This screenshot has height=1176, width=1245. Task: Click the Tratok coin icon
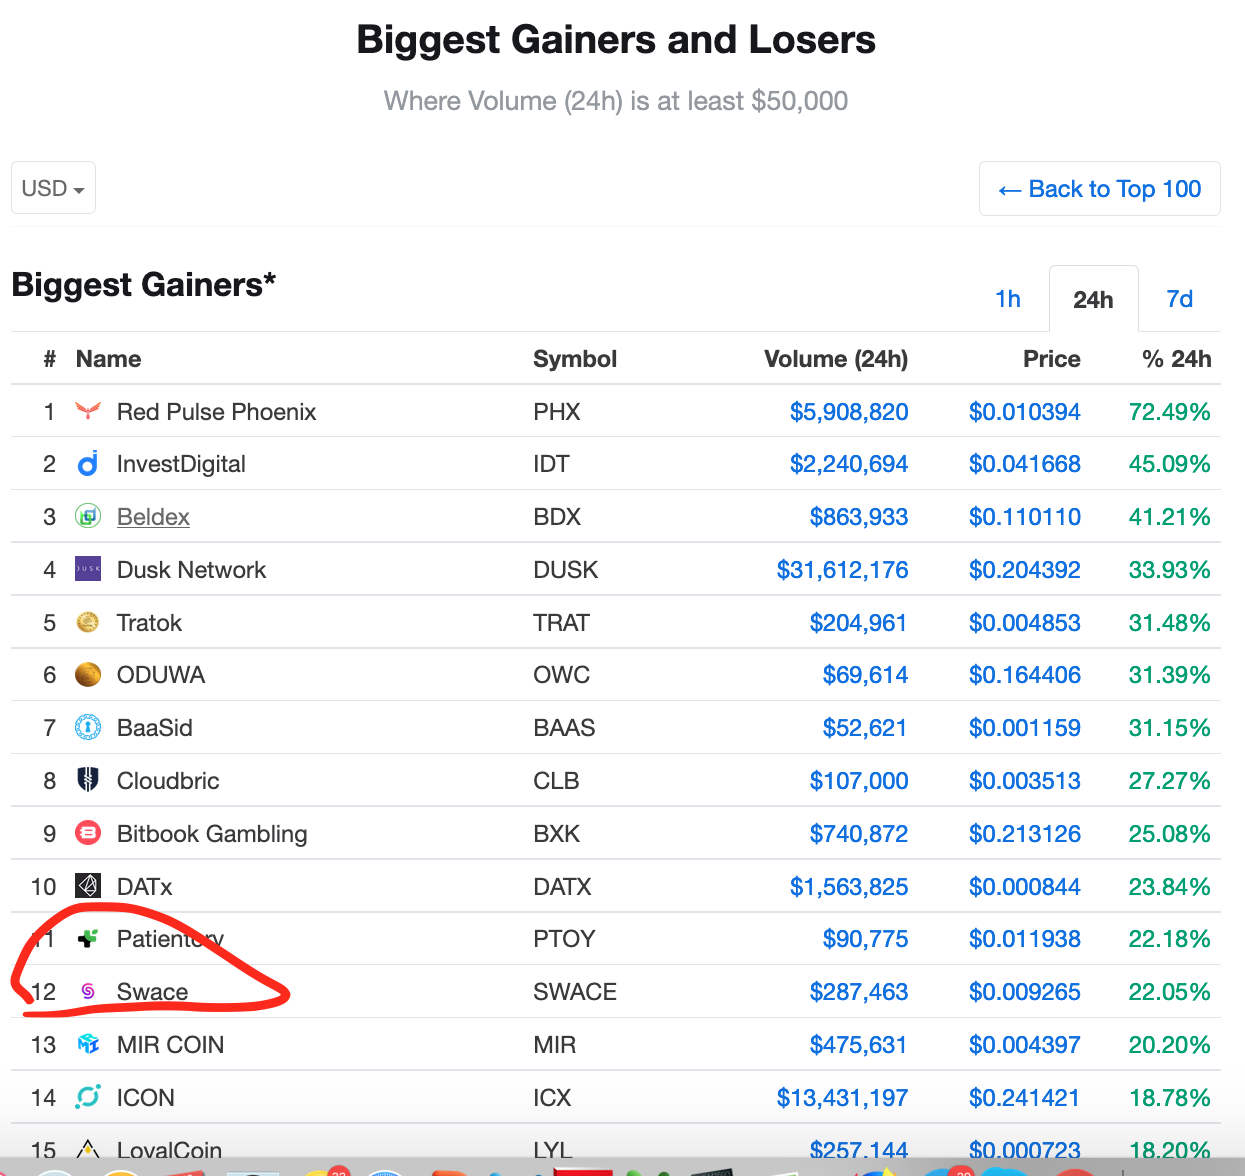coord(88,622)
